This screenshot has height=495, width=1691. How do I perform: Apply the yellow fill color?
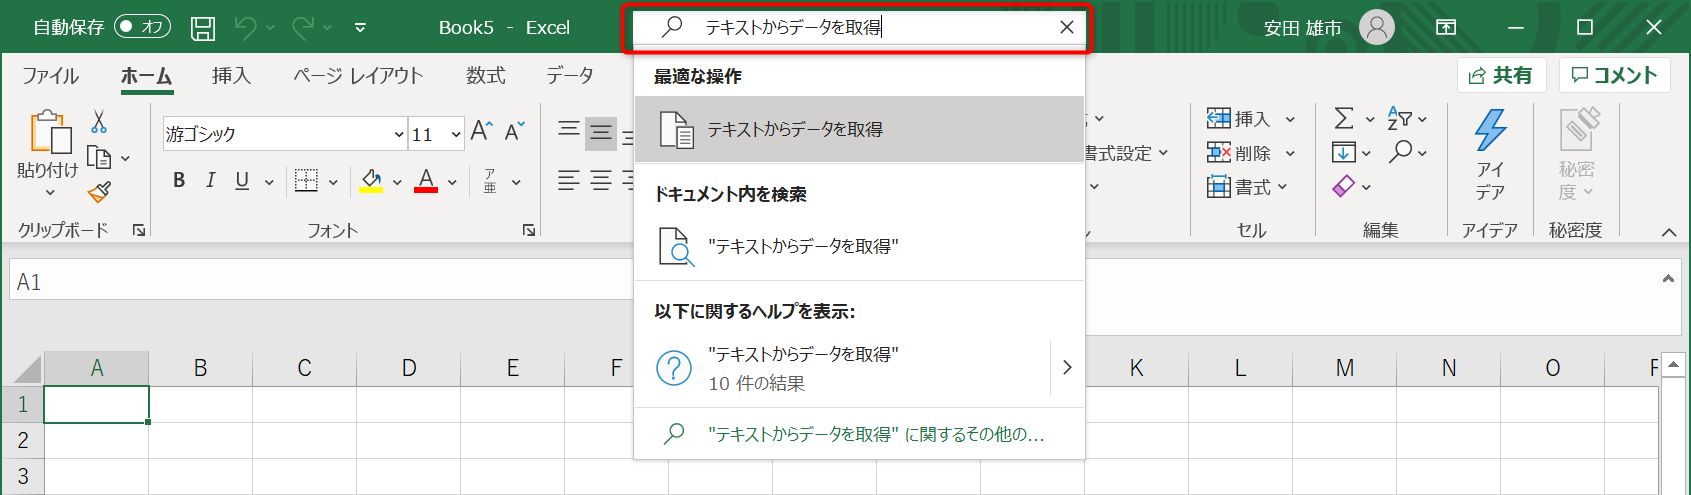(371, 181)
